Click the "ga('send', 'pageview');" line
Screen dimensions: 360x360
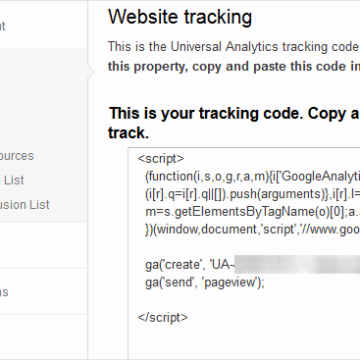[x=205, y=282]
